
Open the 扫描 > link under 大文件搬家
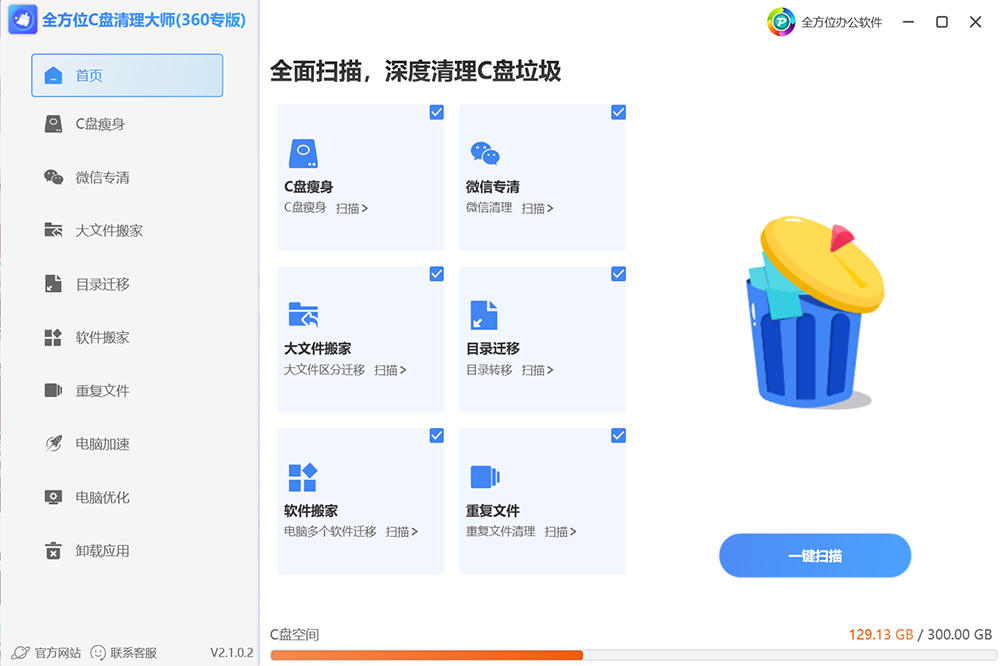pos(390,370)
